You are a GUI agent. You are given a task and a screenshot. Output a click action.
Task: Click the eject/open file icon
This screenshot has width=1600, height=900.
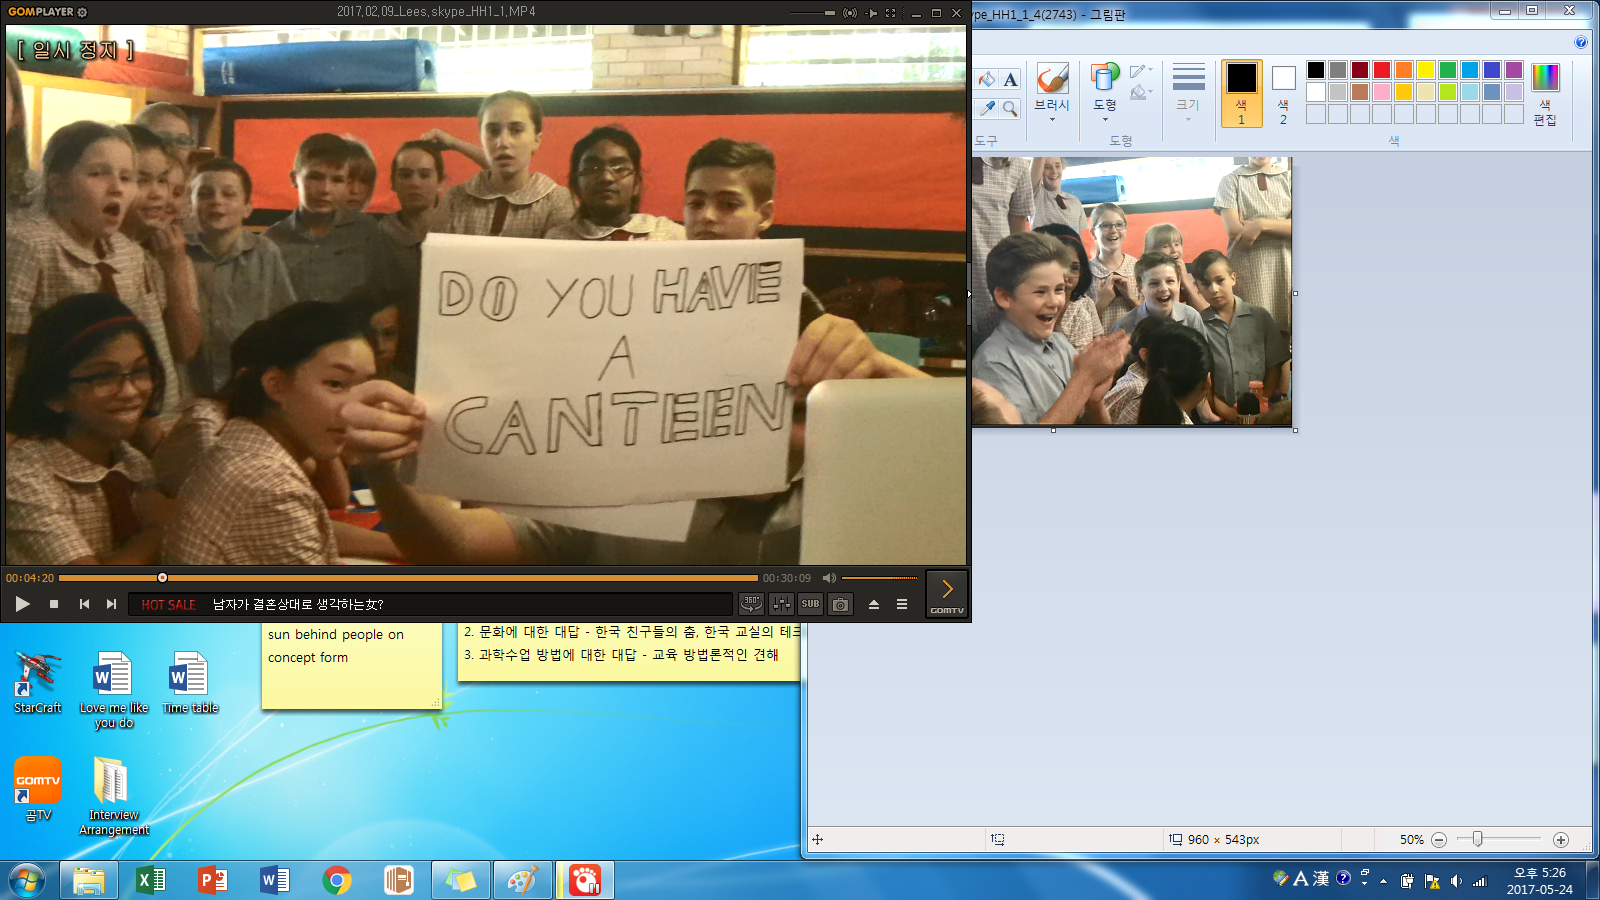tap(874, 604)
